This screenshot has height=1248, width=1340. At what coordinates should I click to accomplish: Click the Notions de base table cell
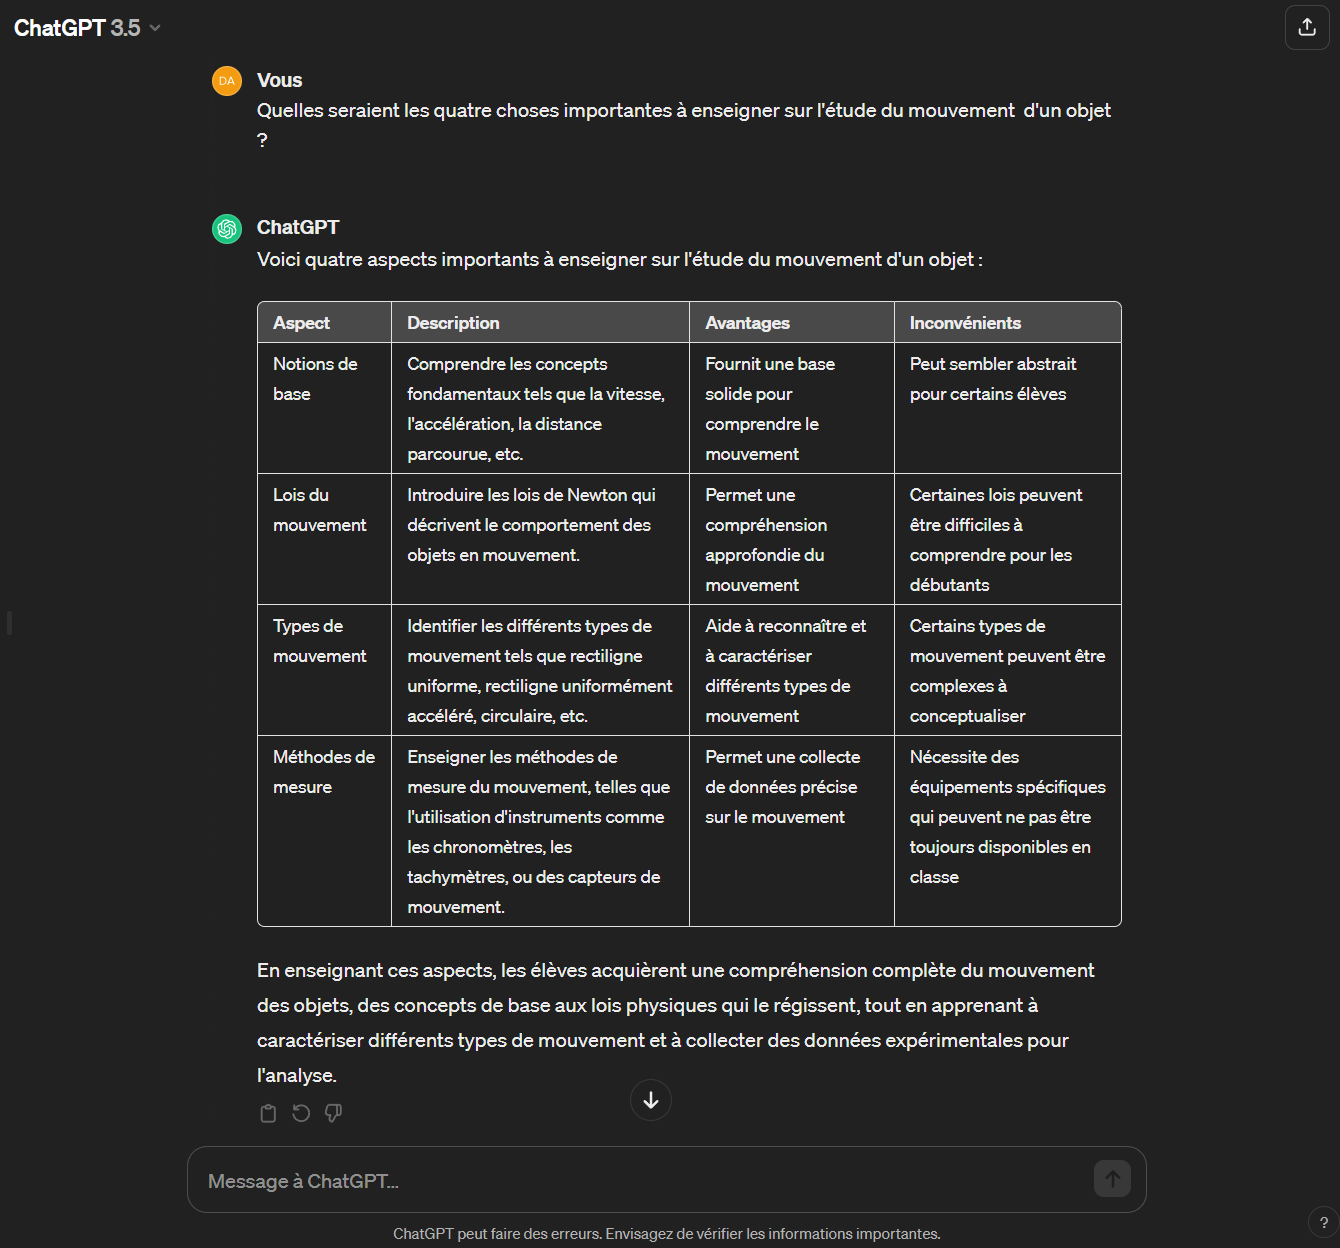pos(315,379)
